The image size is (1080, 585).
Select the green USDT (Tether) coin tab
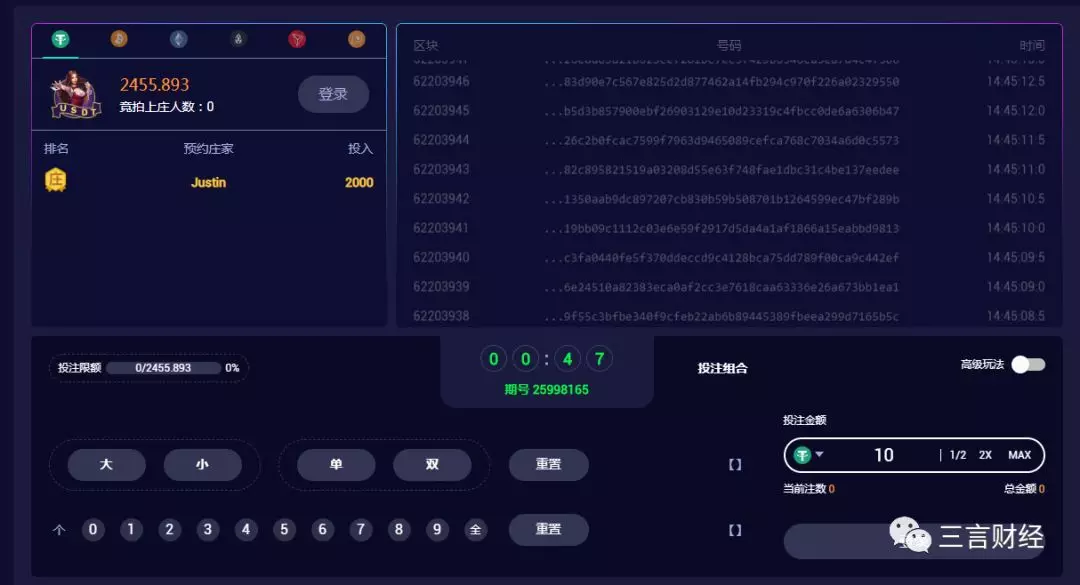(x=61, y=39)
